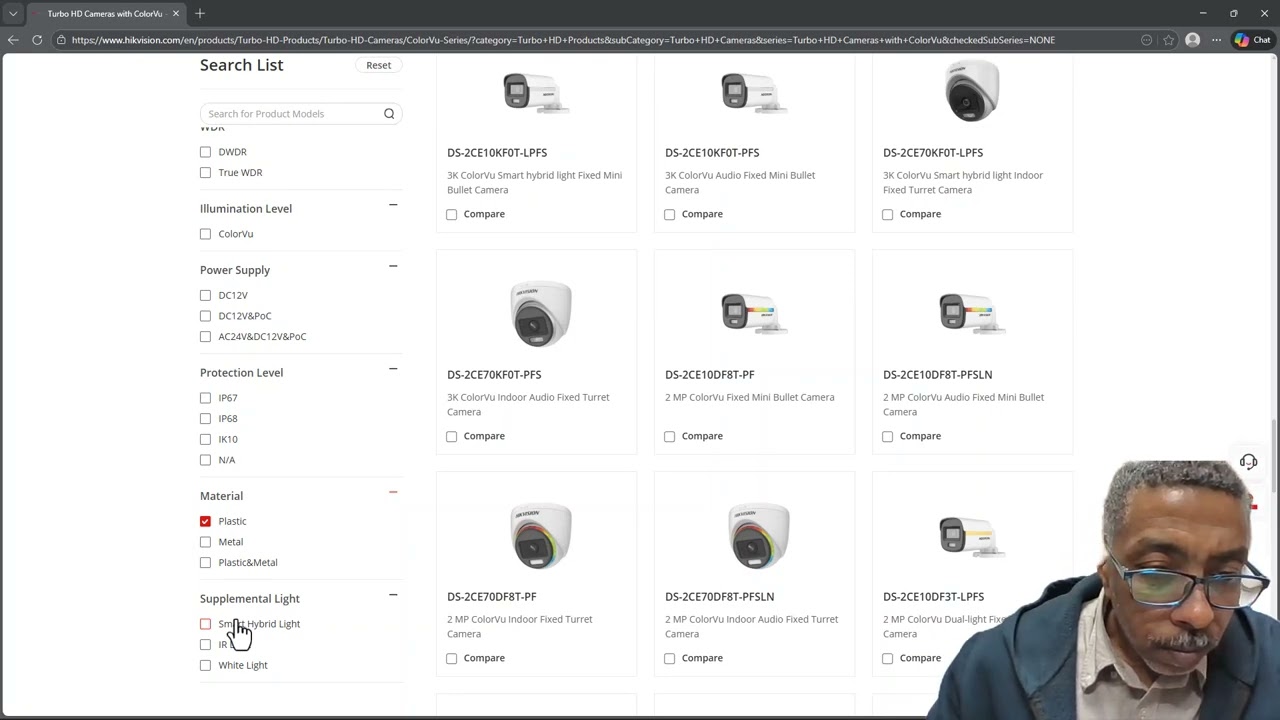The width and height of the screenshot is (1280, 720).
Task: Enable the DWDR filter
Action: tap(205, 152)
